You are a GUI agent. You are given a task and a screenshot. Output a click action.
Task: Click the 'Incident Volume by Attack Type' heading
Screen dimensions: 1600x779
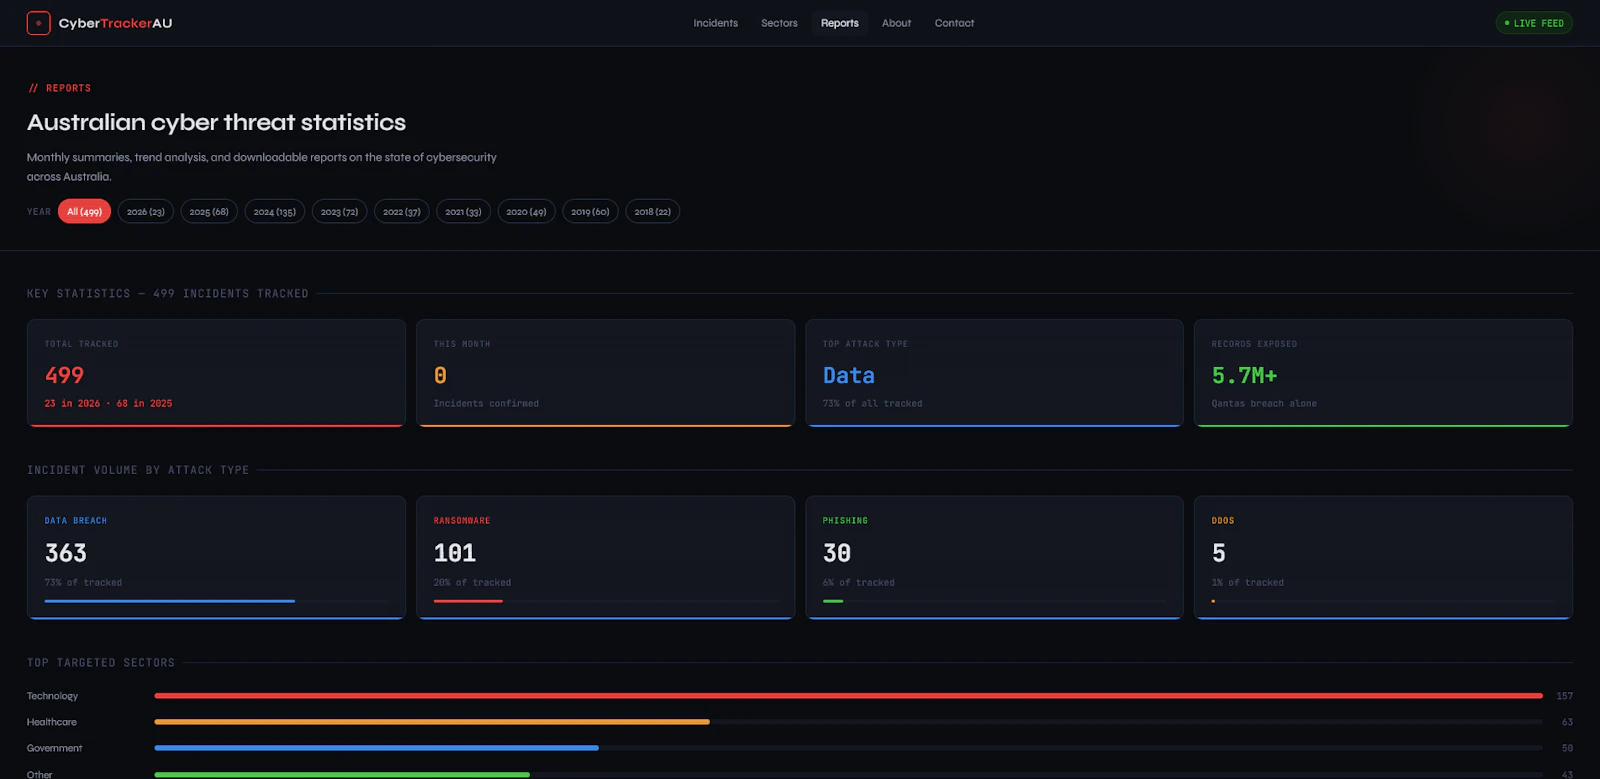pyautogui.click(x=138, y=470)
